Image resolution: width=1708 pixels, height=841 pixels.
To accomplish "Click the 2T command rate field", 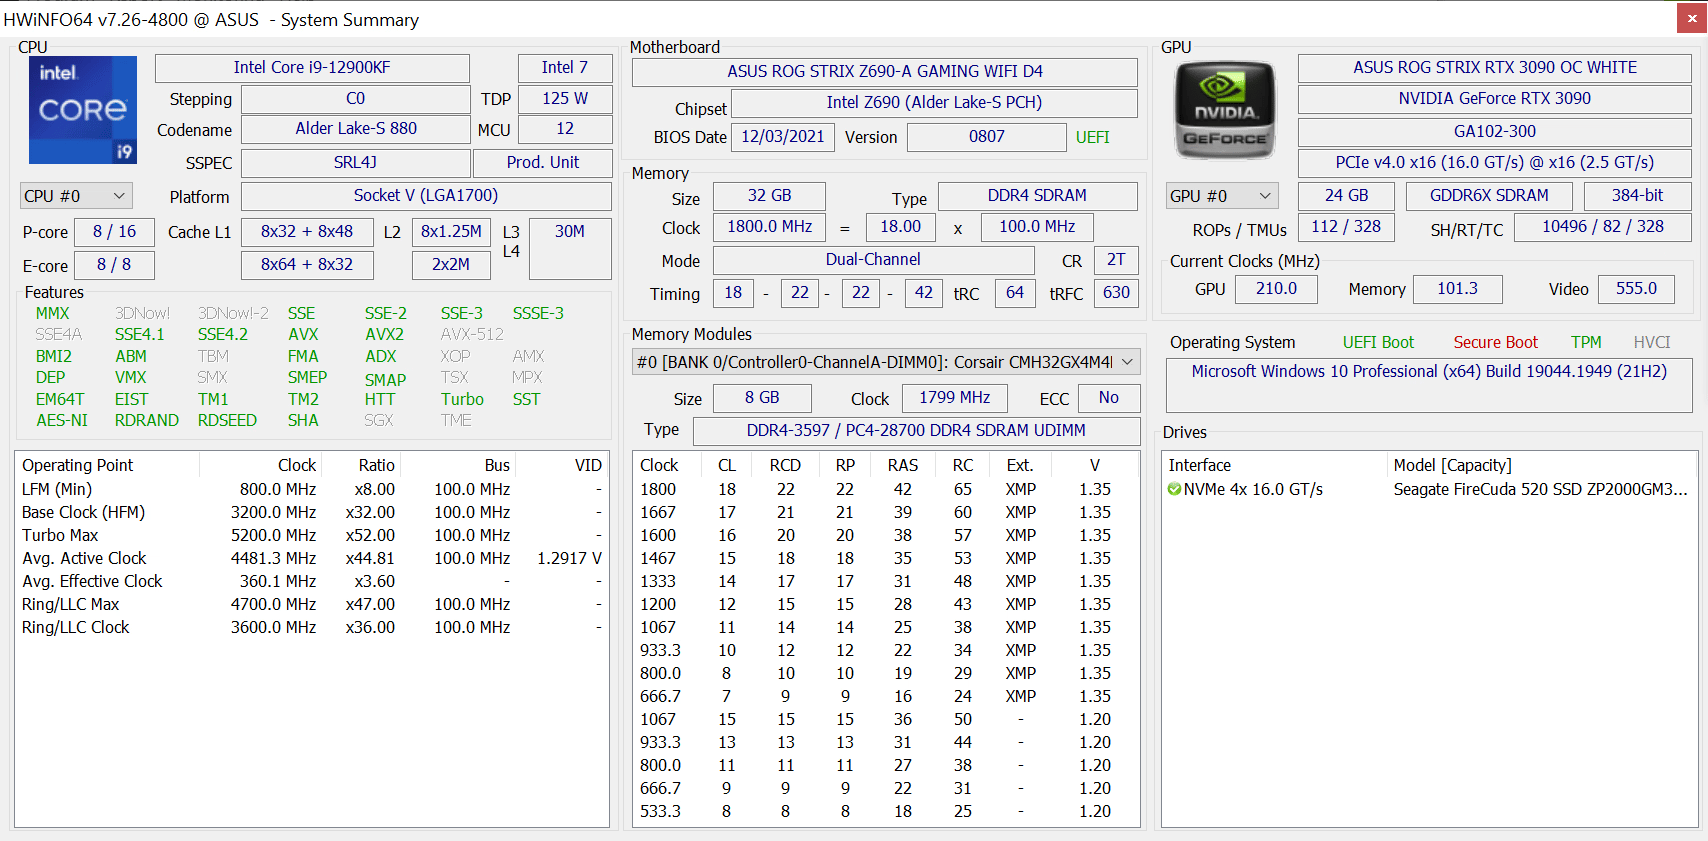I will click(x=1116, y=260).
